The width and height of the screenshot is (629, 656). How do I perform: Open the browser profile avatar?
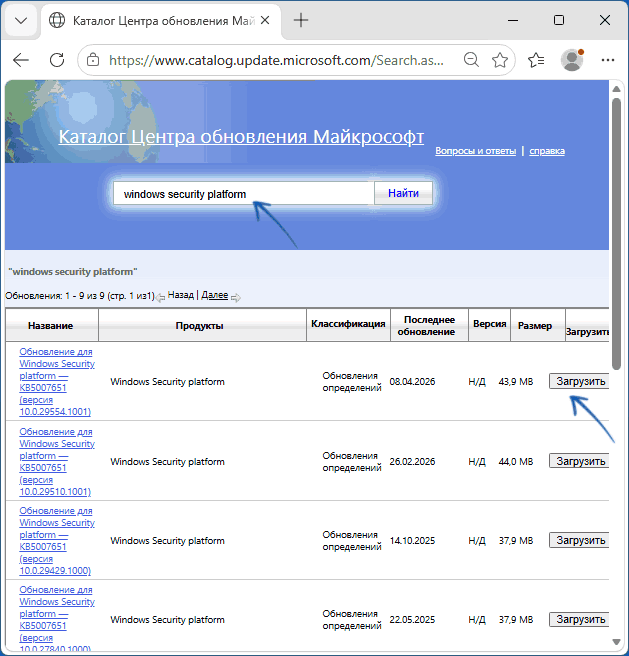(572, 60)
